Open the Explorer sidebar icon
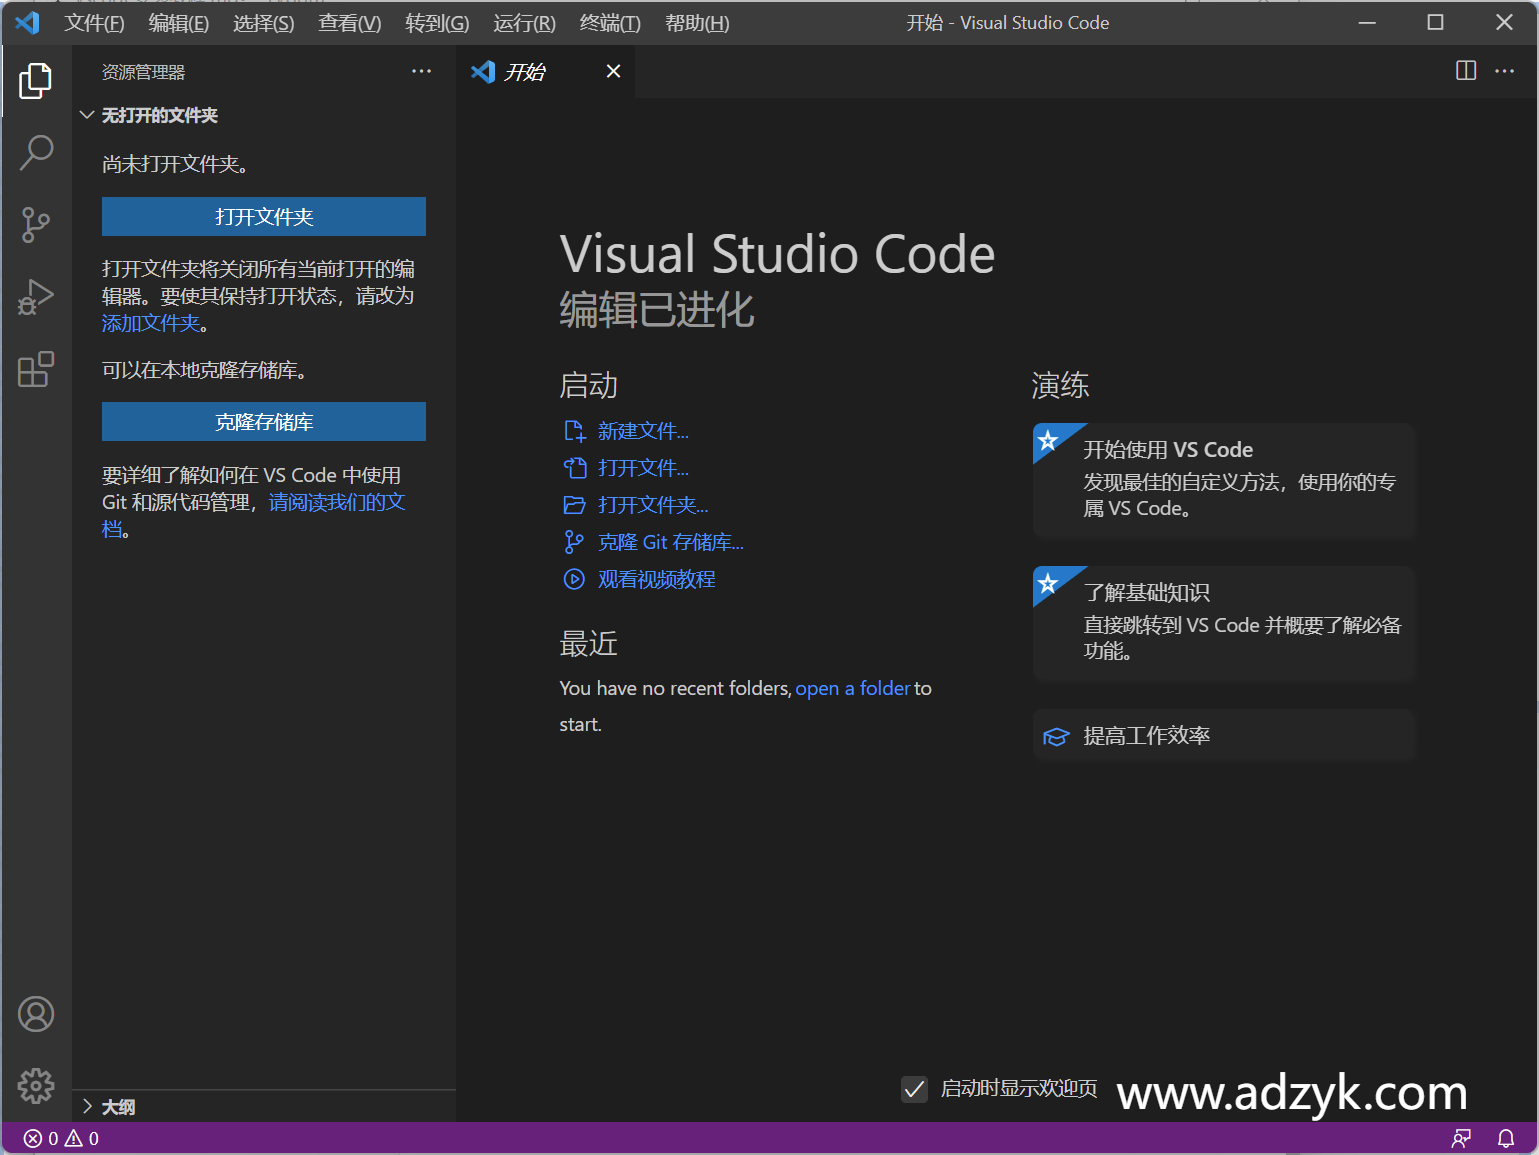The image size is (1539, 1155). pyautogui.click(x=36, y=82)
